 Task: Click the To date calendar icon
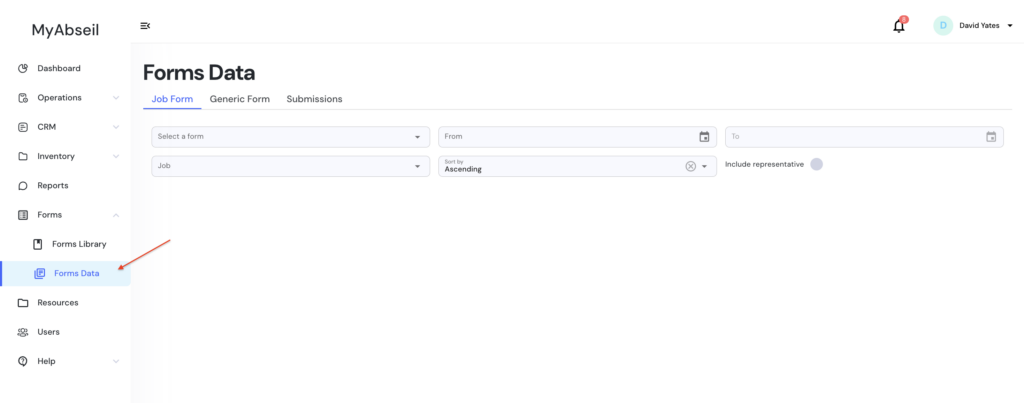pos(991,137)
